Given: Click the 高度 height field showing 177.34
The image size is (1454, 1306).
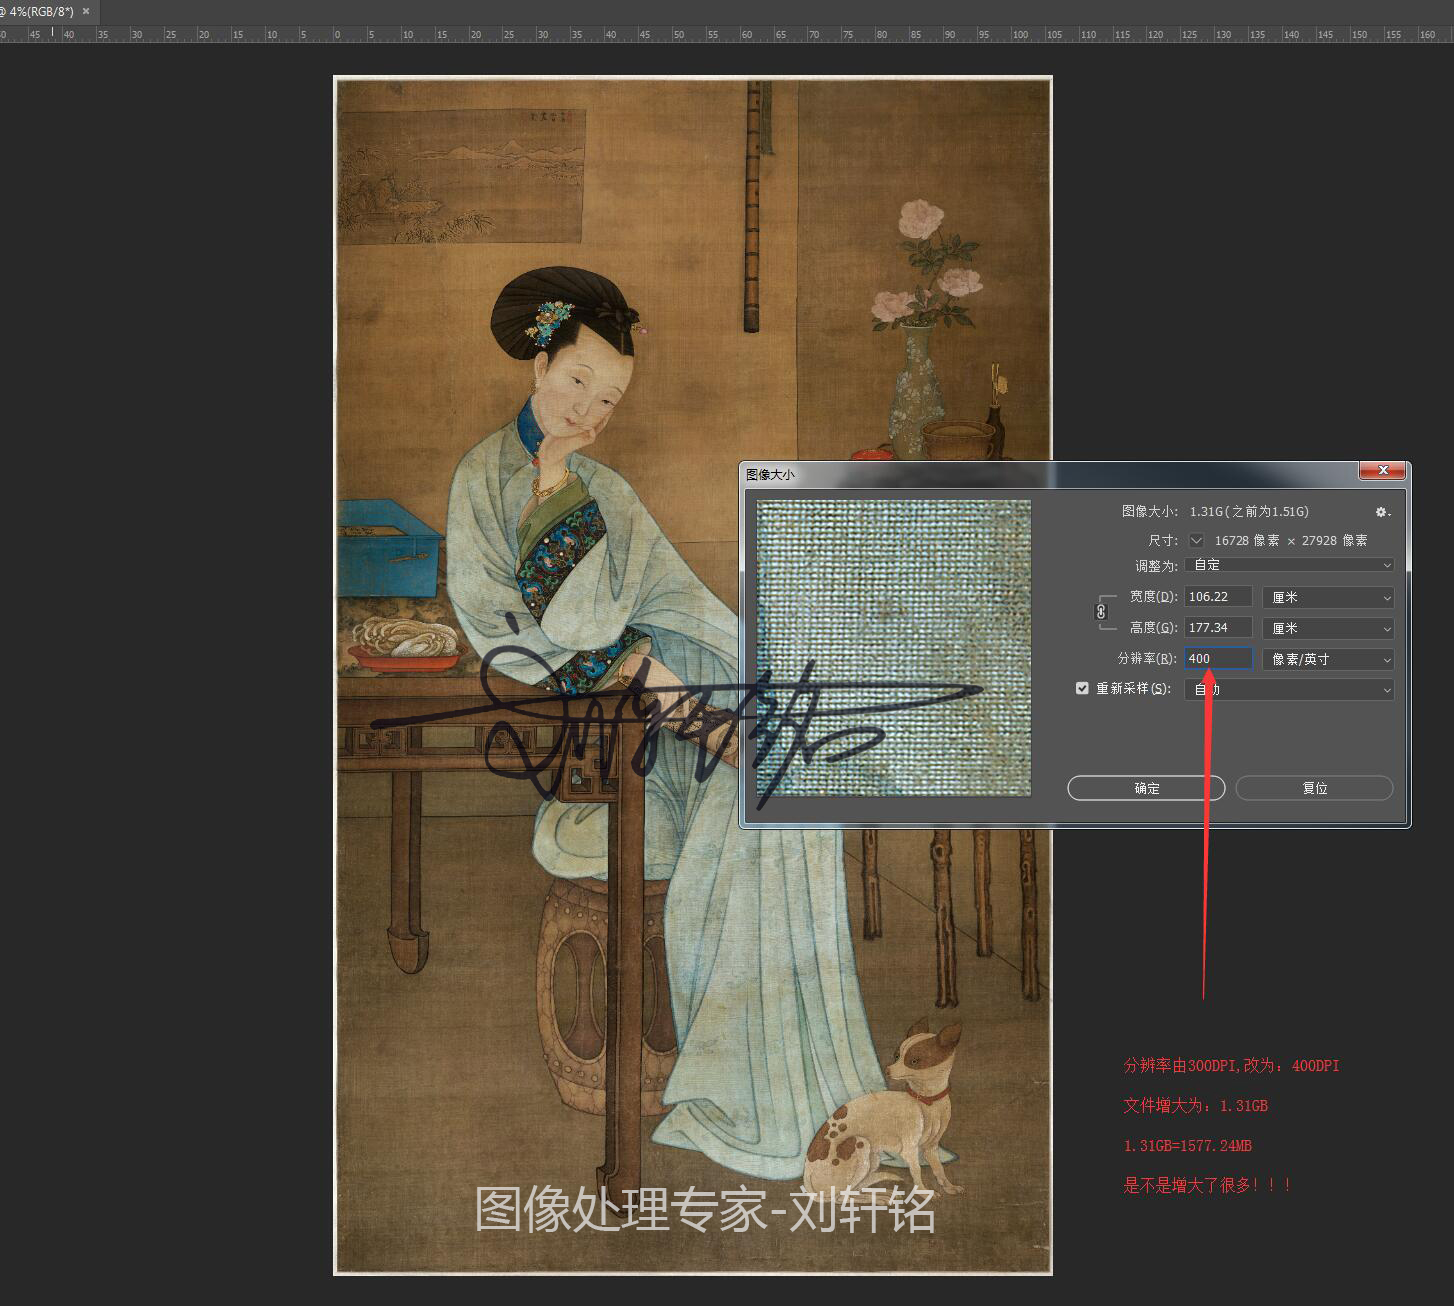Looking at the screenshot, I should (1219, 628).
